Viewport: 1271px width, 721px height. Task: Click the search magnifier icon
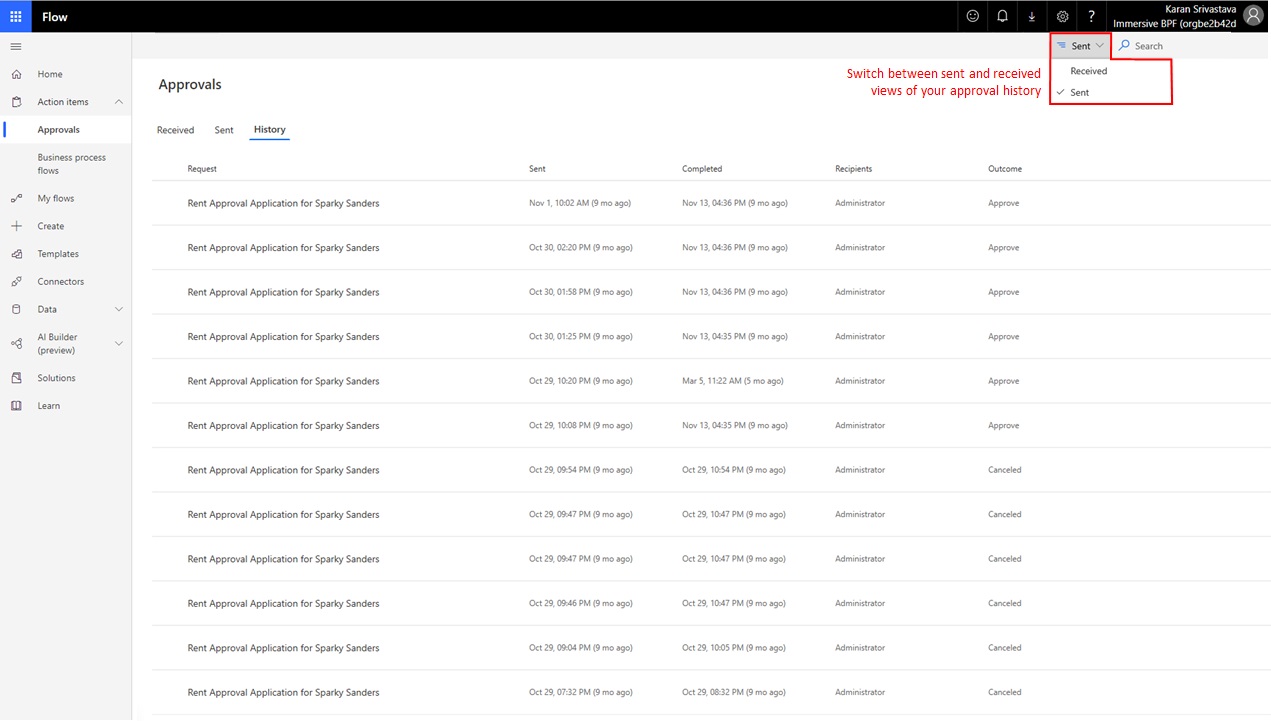[x=1124, y=45]
